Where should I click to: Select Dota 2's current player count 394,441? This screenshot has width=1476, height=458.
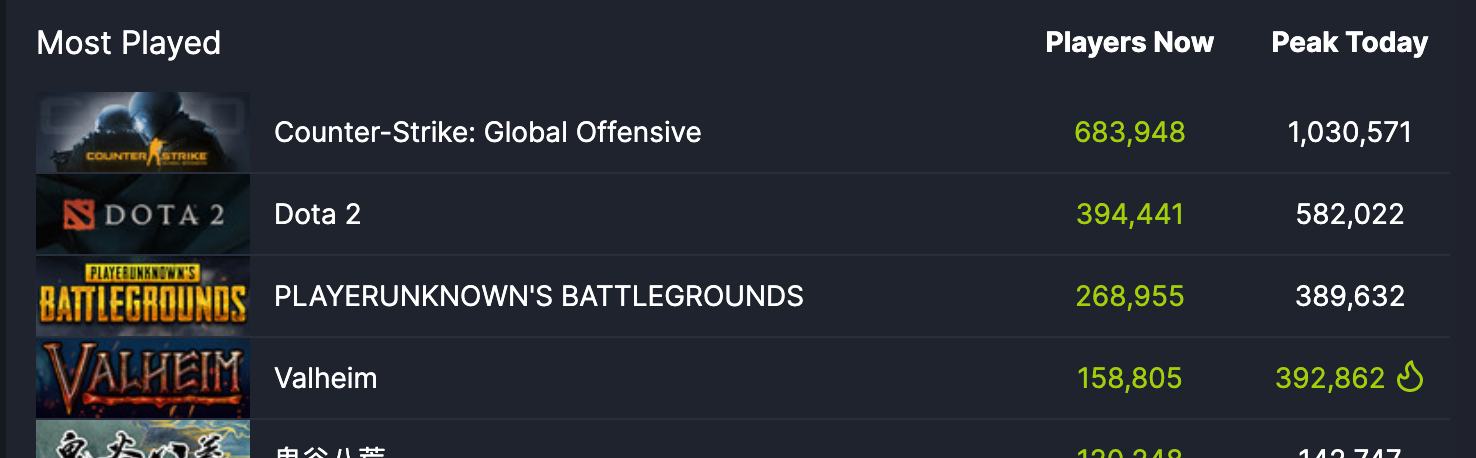coord(1130,214)
